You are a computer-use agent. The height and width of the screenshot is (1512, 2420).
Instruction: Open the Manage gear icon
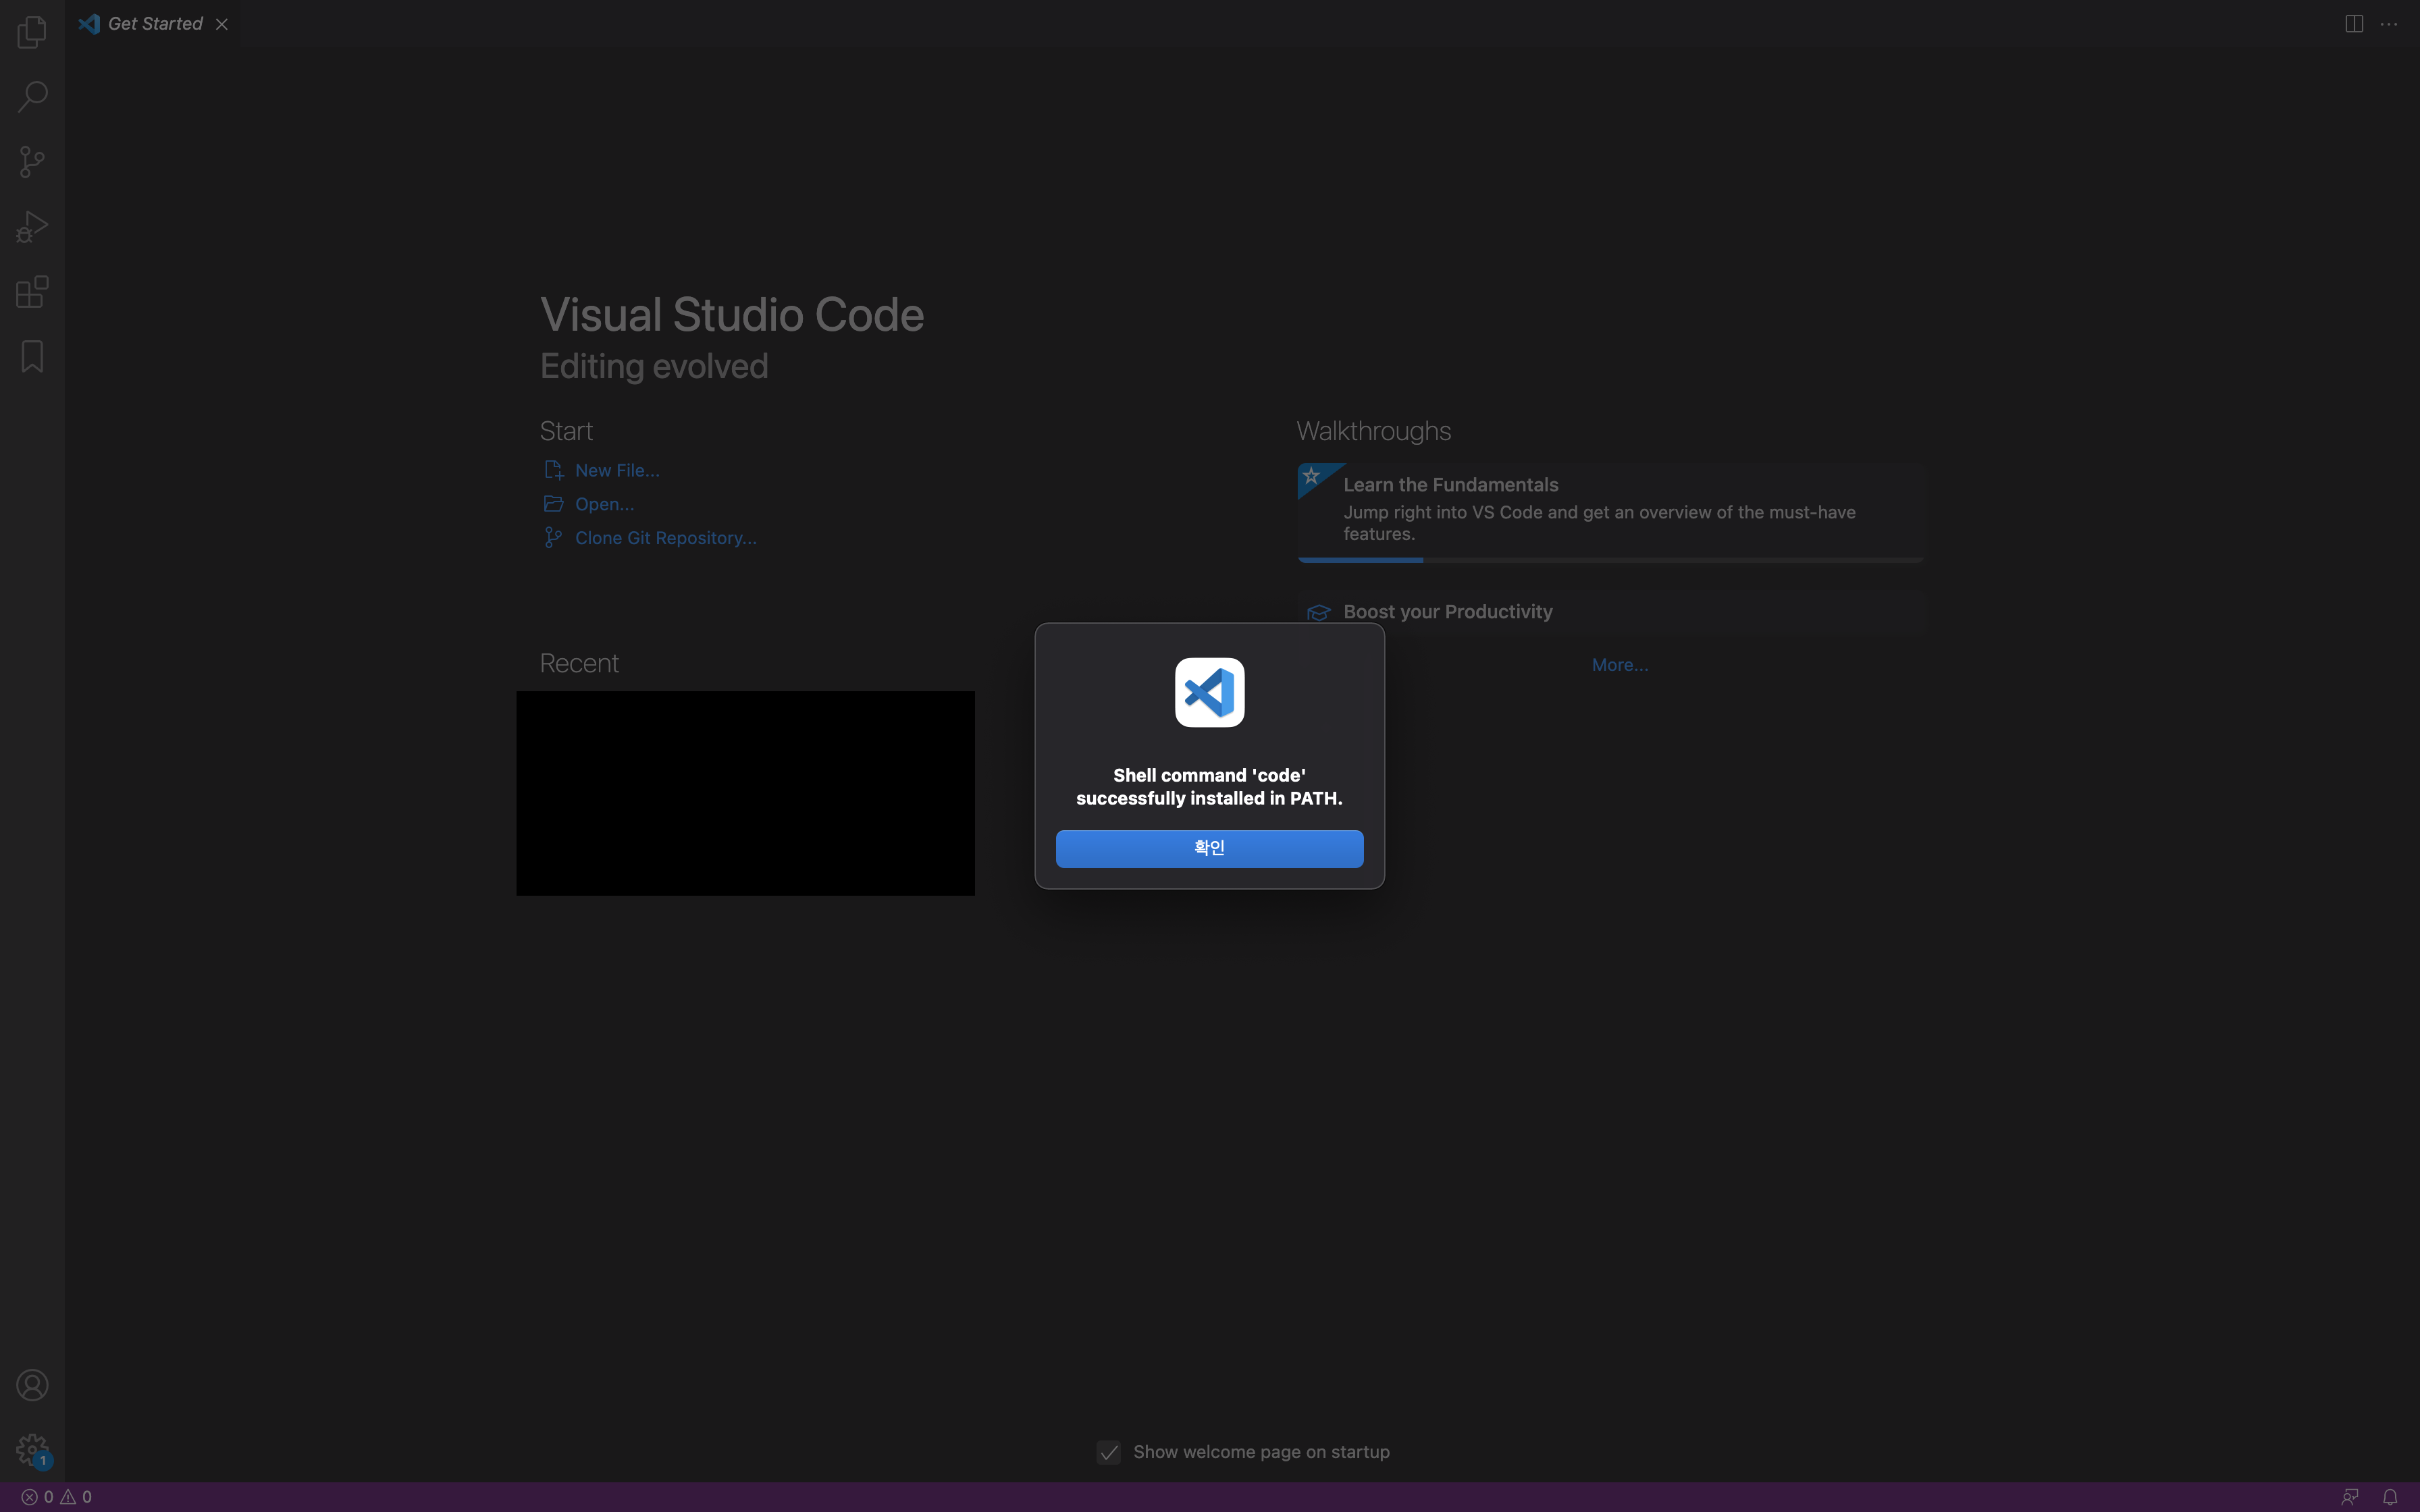click(32, 1449)
